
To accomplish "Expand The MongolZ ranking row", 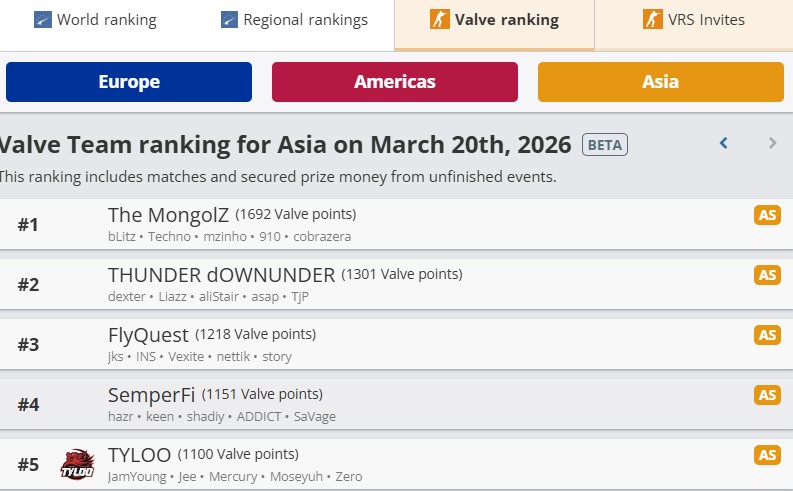I will pos(400,224).
